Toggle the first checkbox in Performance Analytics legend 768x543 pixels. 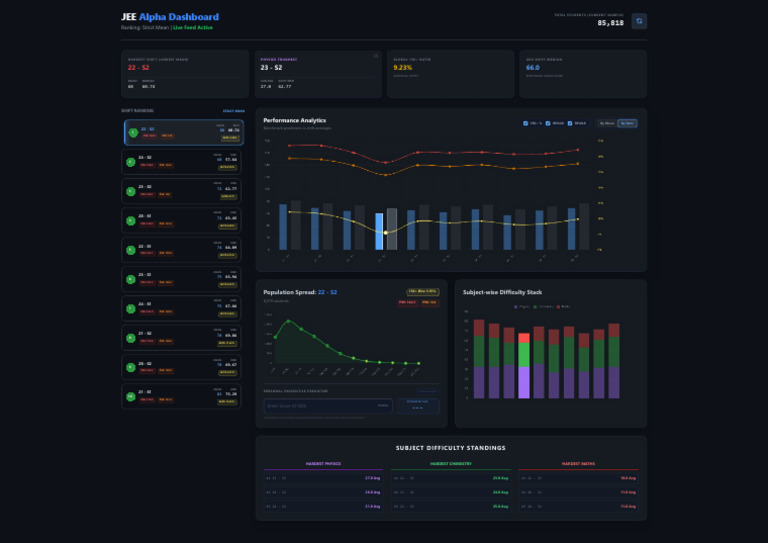click(x=525, y=123)
